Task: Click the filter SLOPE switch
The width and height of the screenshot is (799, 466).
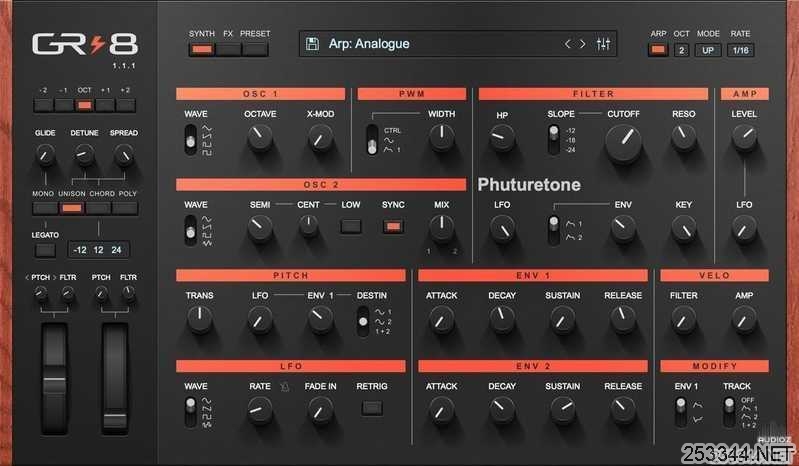Action: (x=554, y=139)
